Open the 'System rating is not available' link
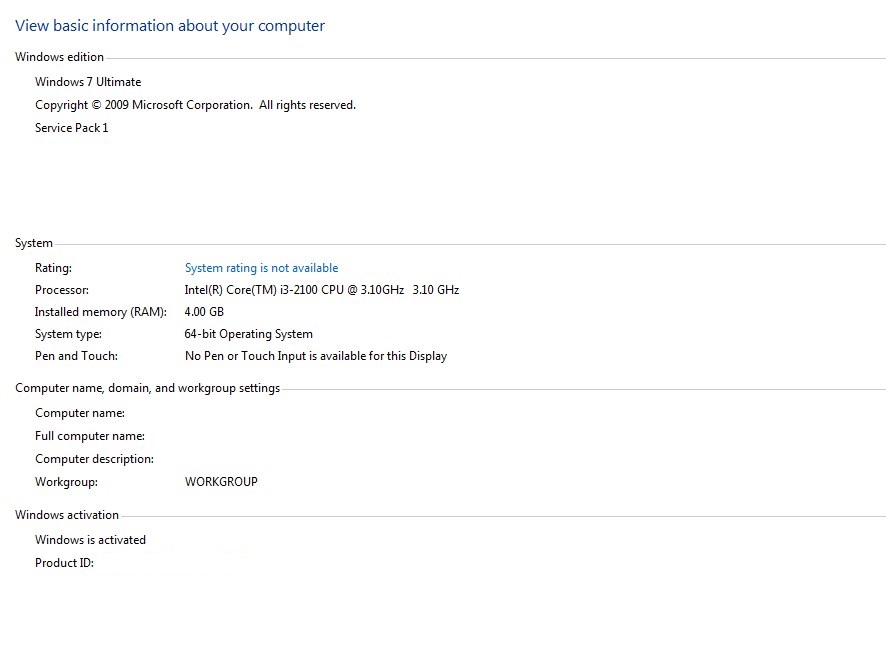This screenshot has height=650, width=886. 262,268
